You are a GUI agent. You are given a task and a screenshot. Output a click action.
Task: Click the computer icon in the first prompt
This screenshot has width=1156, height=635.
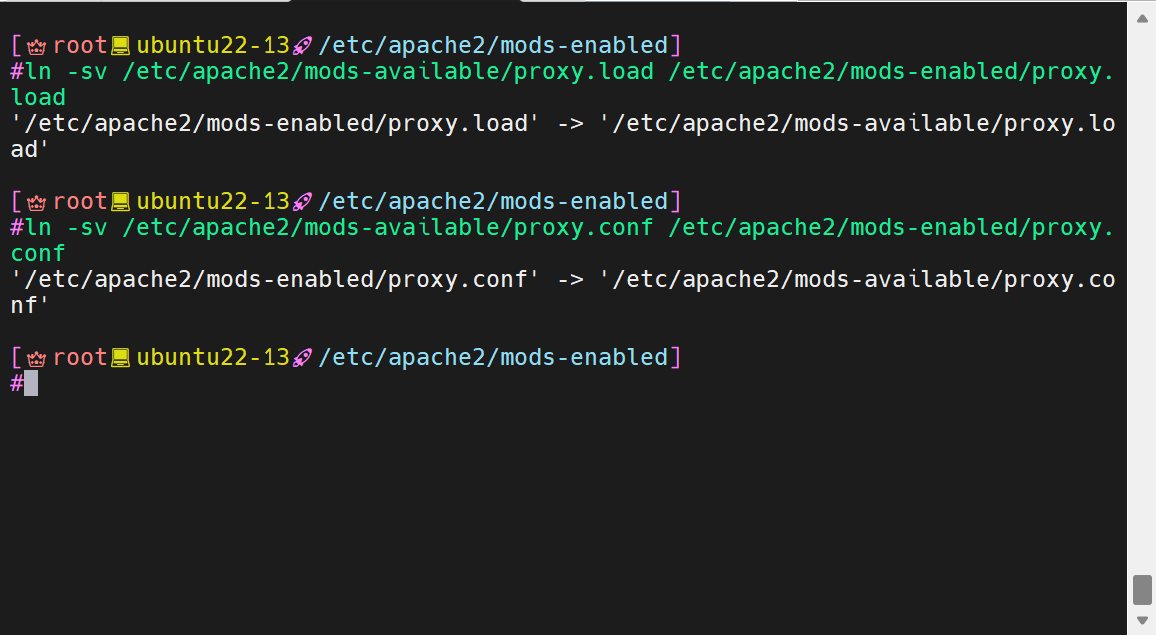[x=120, y=46]
